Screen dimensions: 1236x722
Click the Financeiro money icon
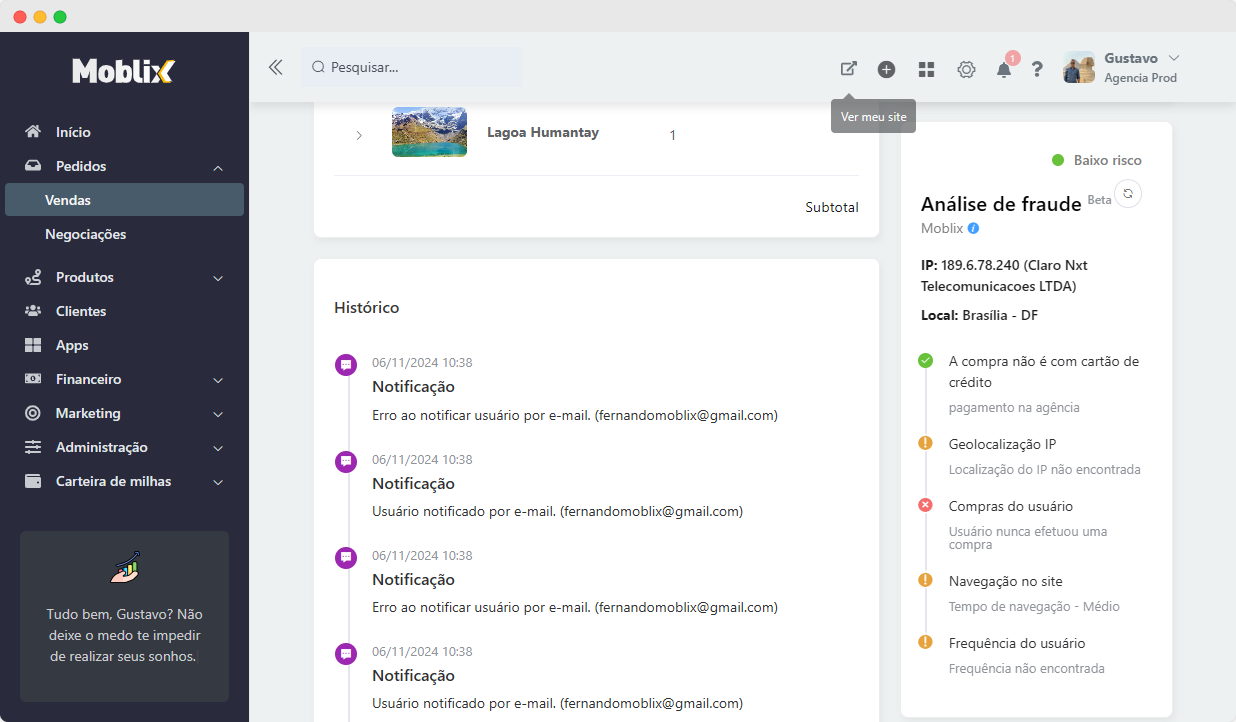[33, 379]
